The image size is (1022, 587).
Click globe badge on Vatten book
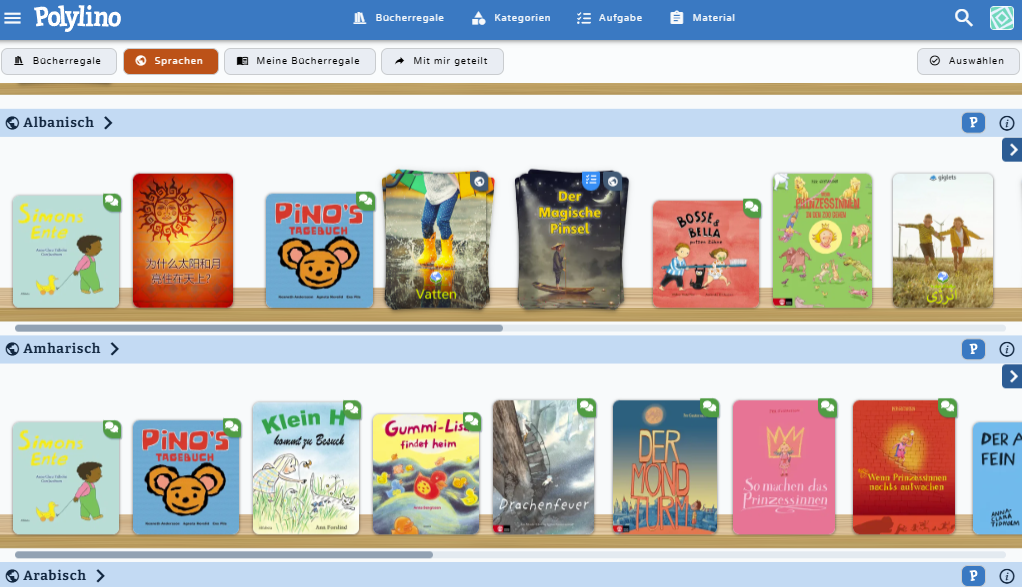click(x=479, y=182)
